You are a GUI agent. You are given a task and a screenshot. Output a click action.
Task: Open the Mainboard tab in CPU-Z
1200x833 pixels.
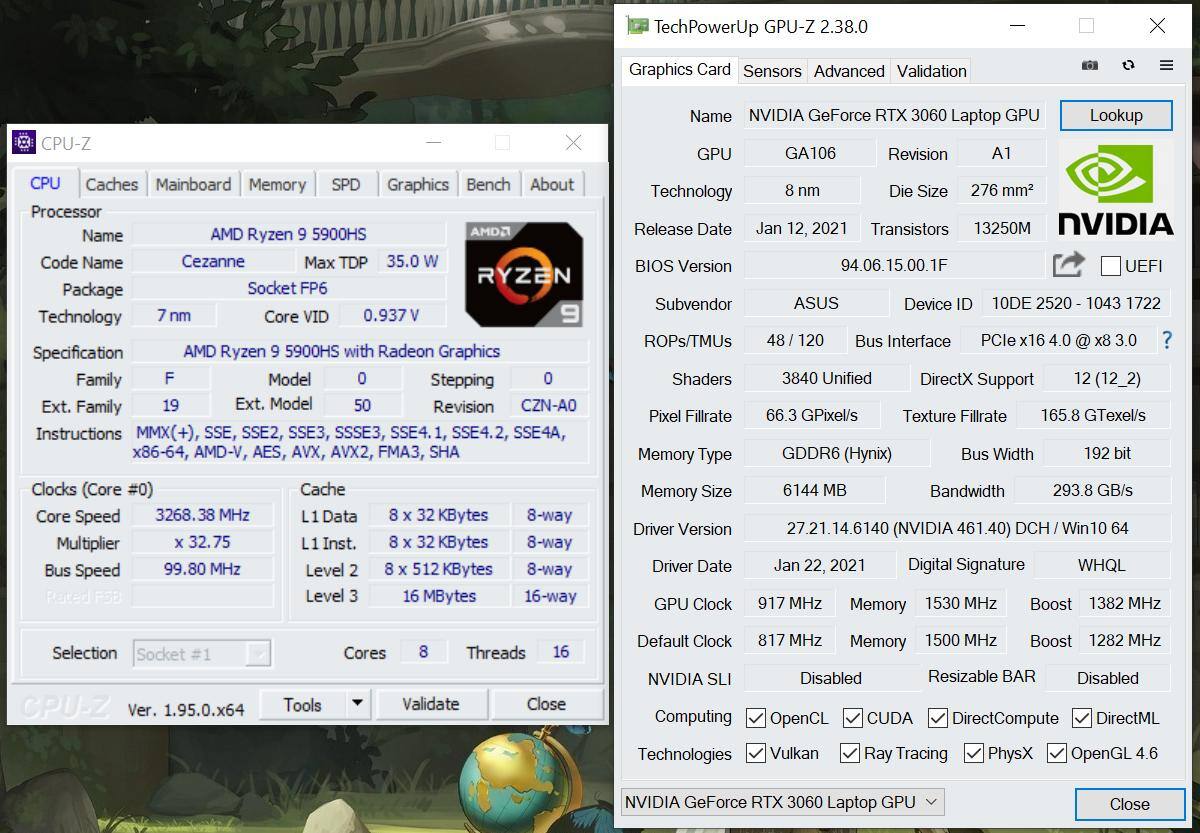point(193,184)
